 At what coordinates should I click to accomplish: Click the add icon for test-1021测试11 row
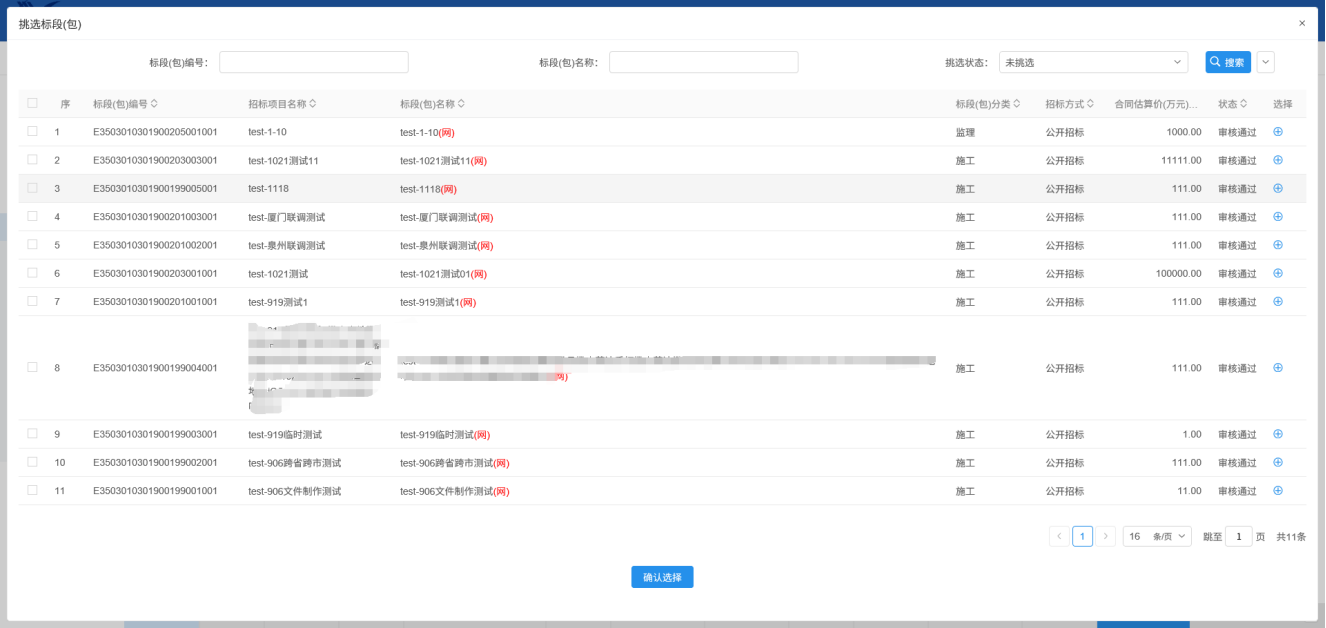[1277, 160]
